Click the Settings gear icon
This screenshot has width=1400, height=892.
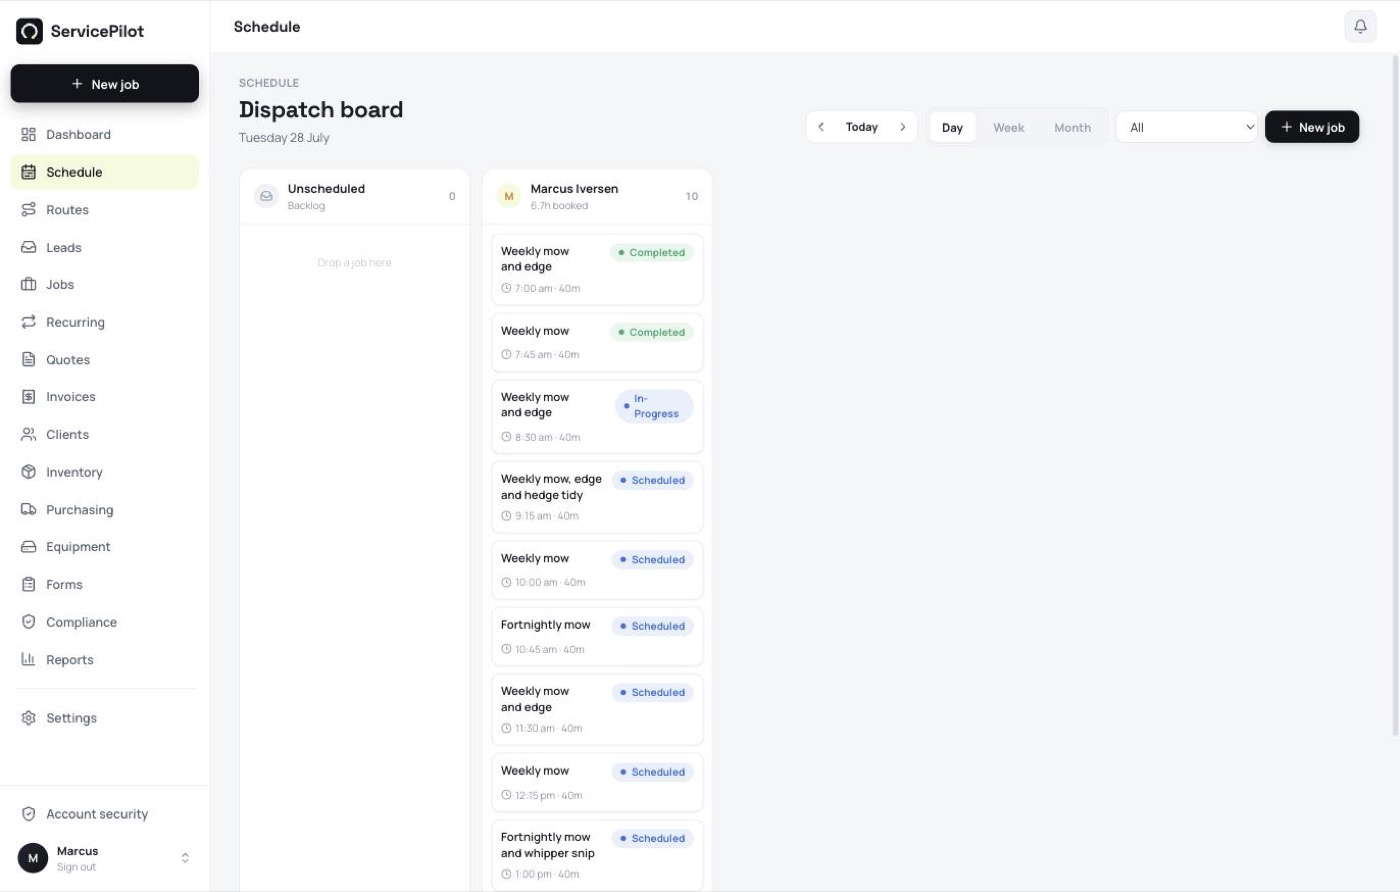tap(28, 718)
